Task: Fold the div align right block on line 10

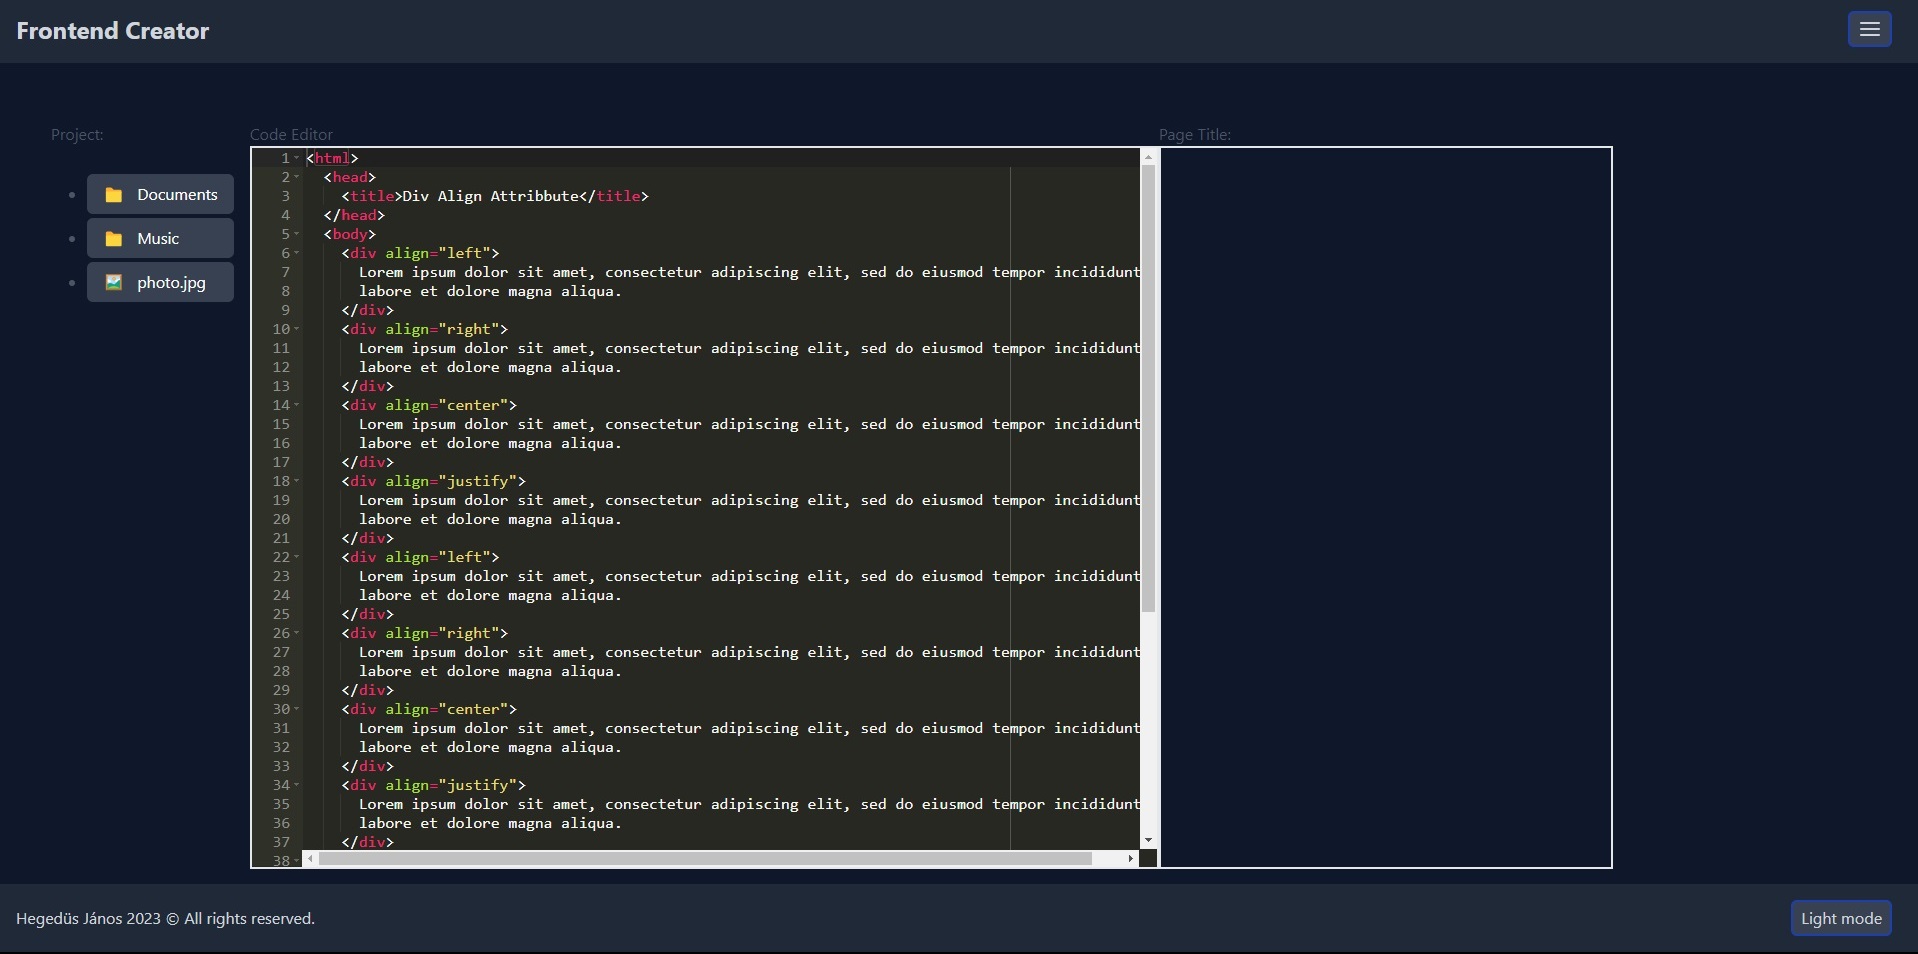Action: (297, 329)
